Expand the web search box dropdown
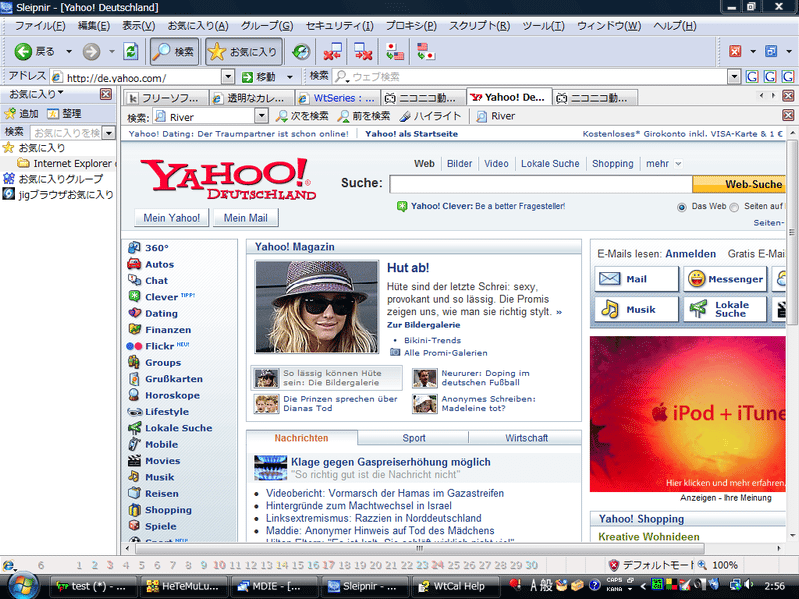799x599 pixels. (x=734, y=77)
